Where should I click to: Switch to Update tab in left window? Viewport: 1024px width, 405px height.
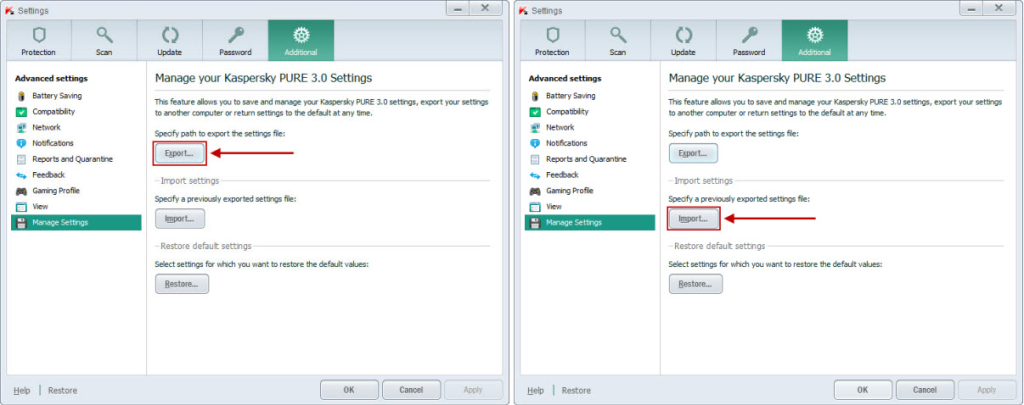(170, 40)
